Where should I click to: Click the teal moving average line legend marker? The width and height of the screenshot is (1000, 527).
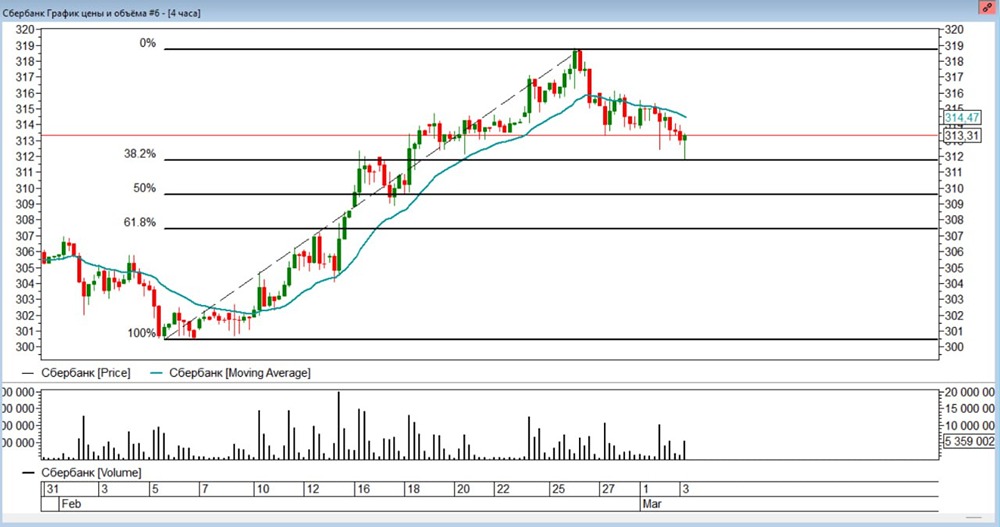(157, 373)
